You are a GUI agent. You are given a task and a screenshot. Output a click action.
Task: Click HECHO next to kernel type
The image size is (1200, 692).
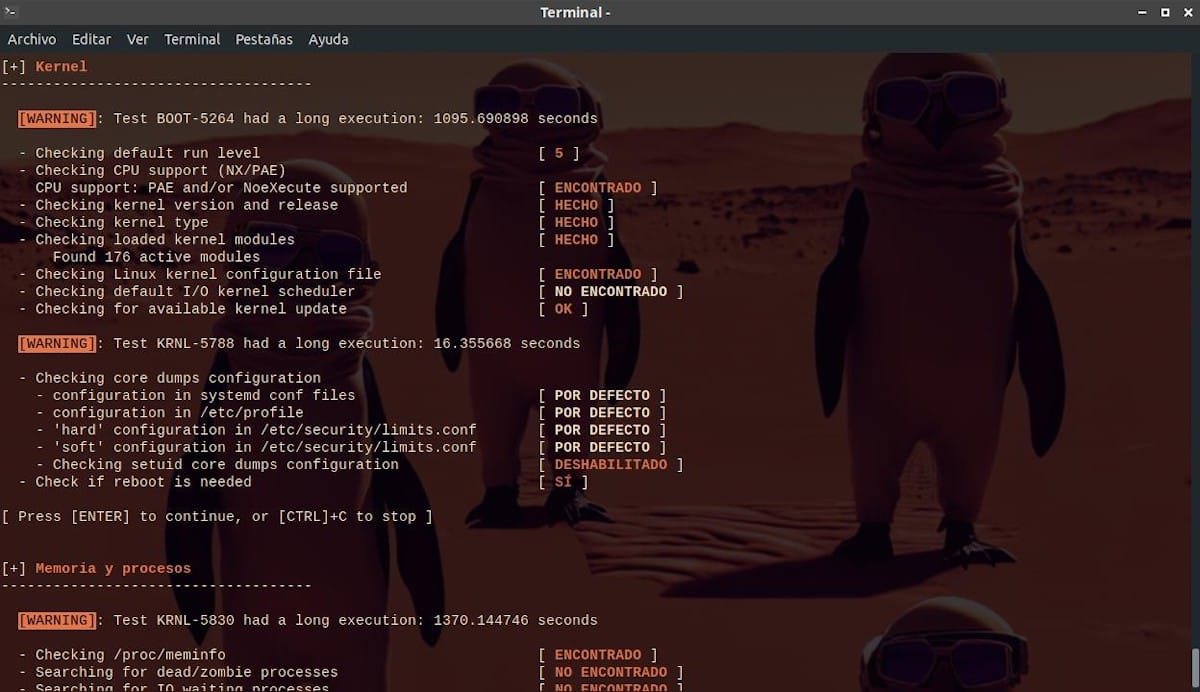tap(576, 222)
